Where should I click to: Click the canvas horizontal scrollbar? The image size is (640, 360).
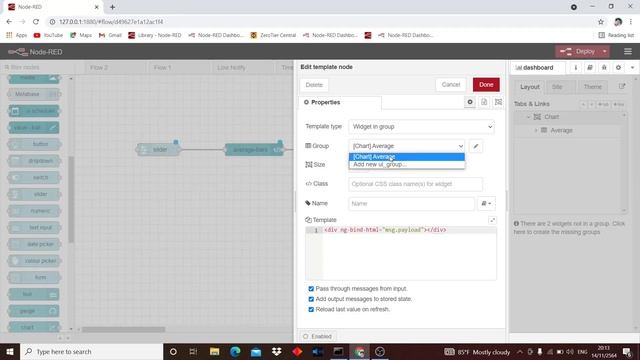[x=123, y=329]
